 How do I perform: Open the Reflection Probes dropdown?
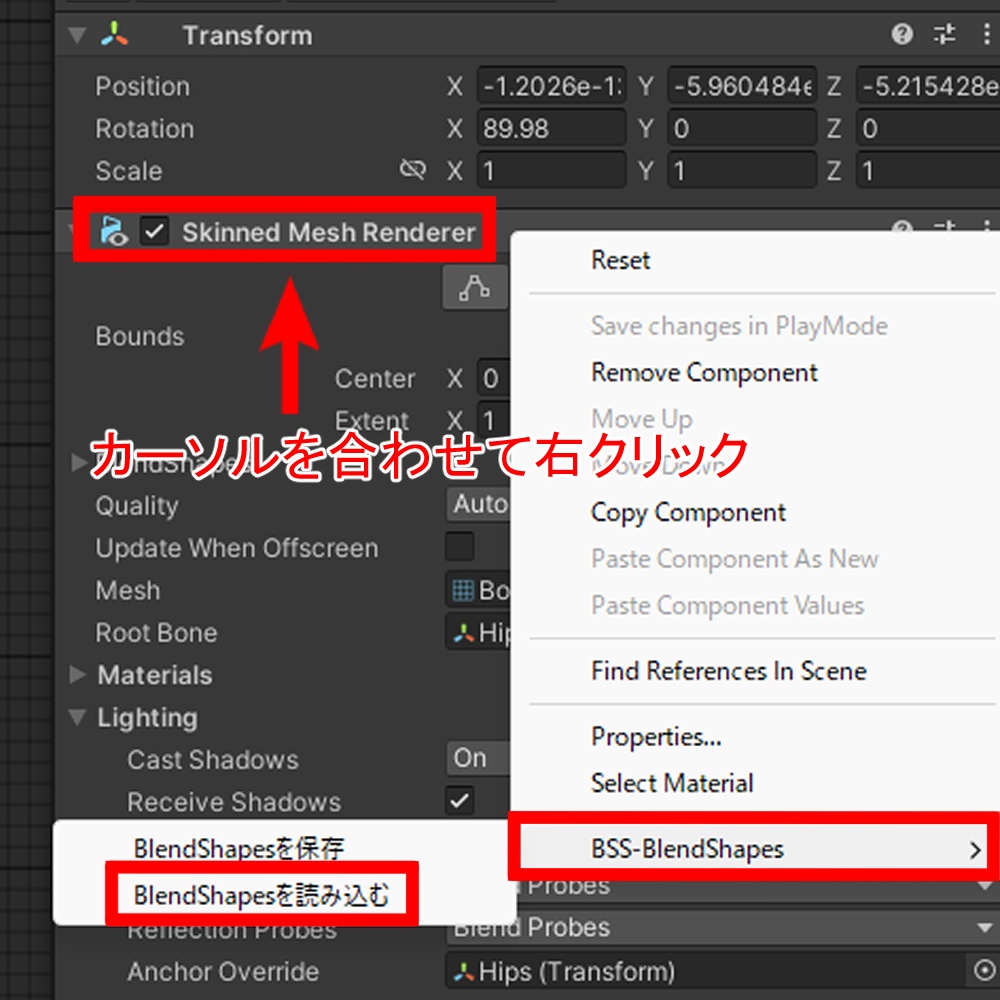point(700,928)
